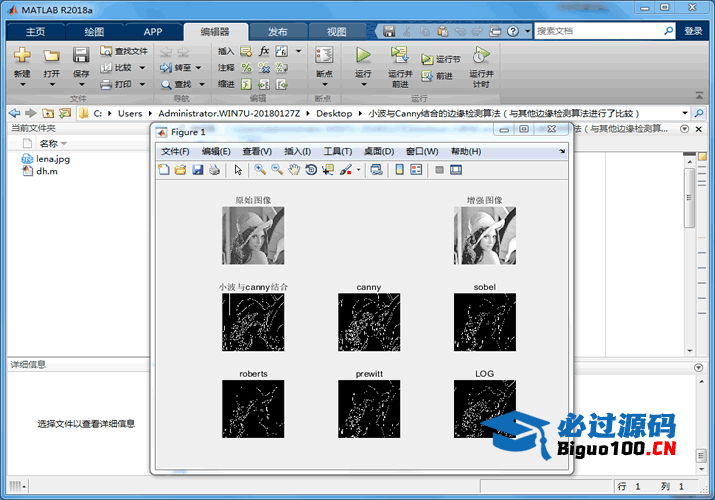Toggle the Edit Plot arrow pointer tool

(x=238, y=170)
